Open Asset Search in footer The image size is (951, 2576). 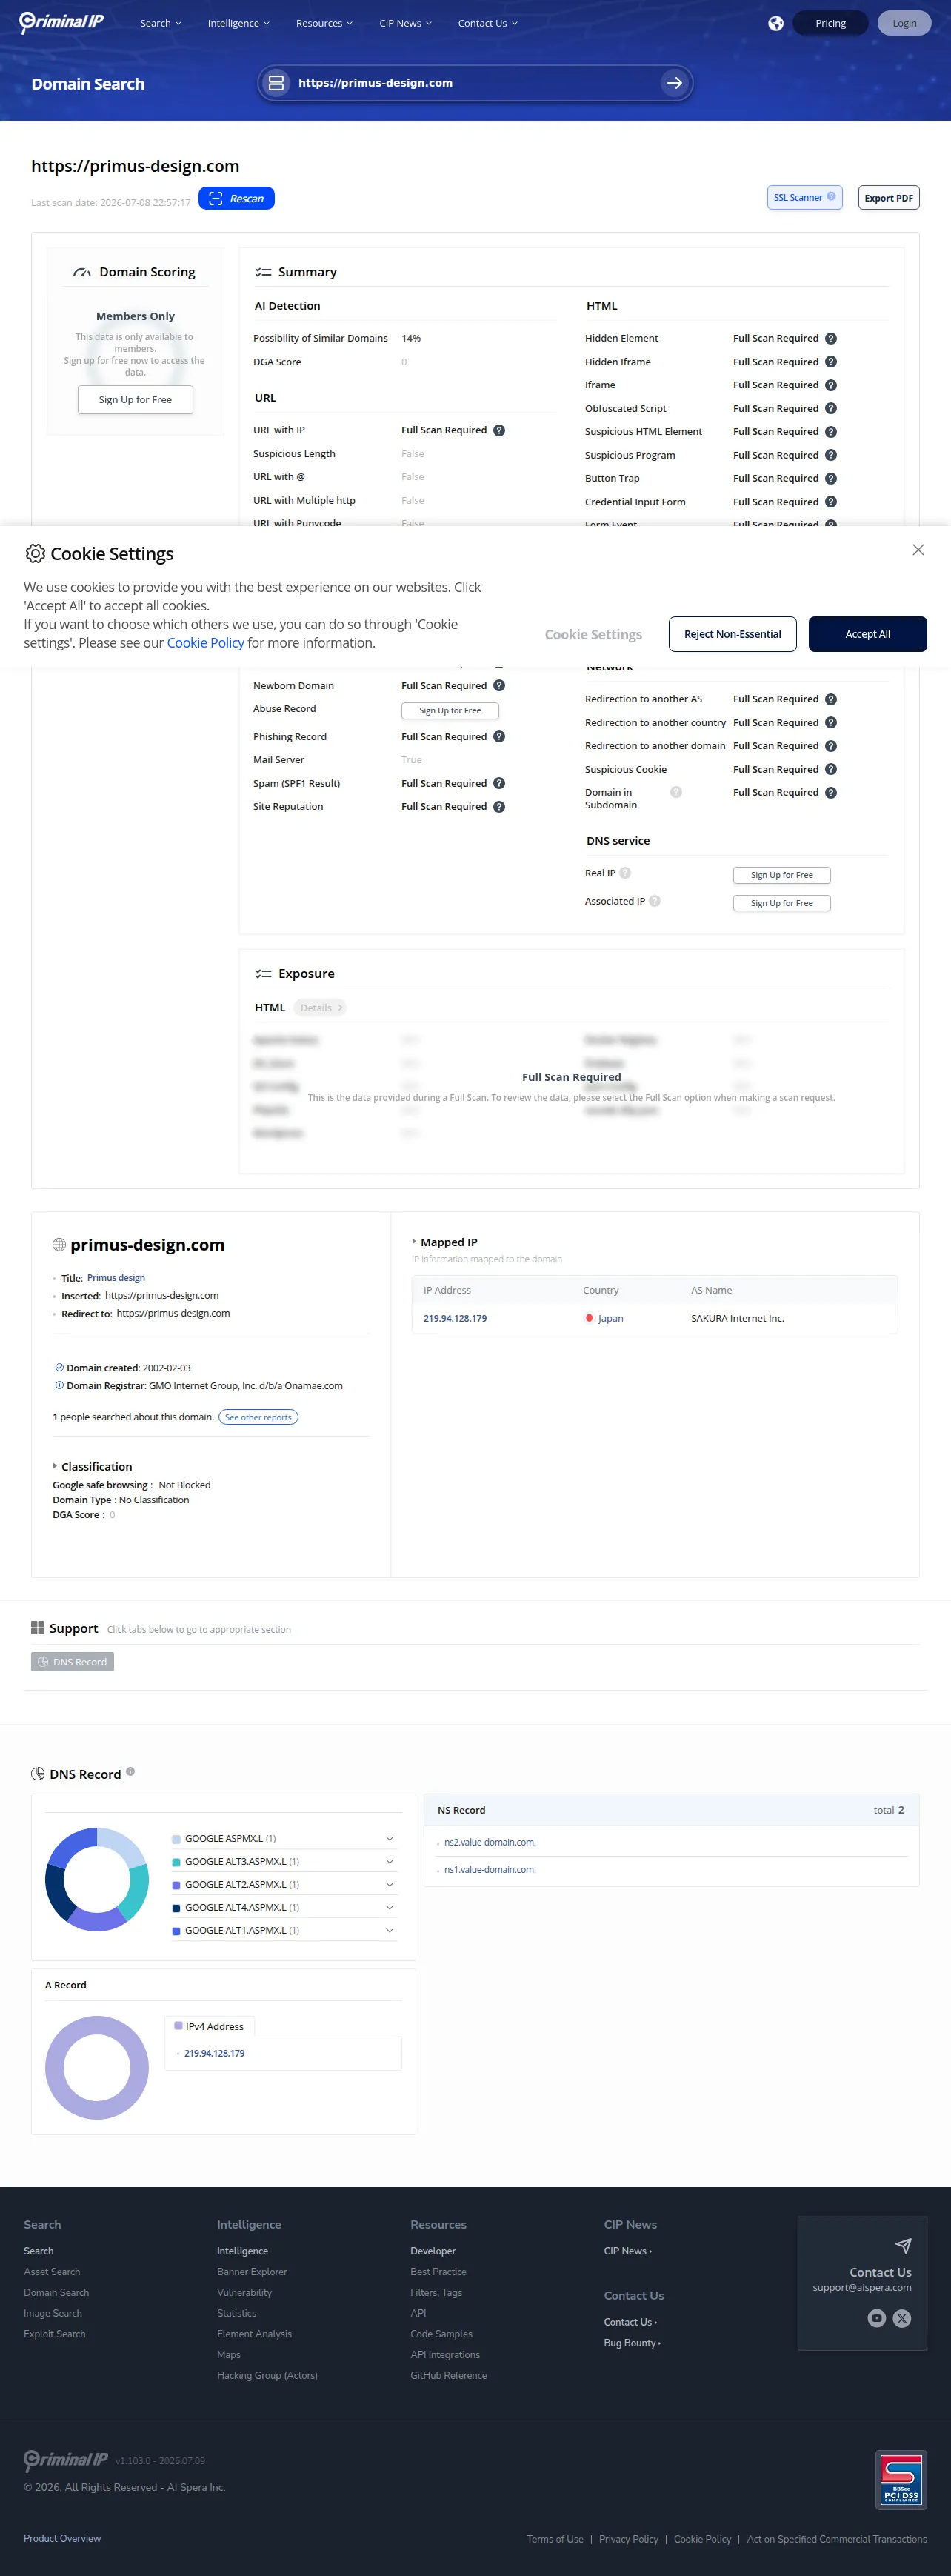pyautogui.click(x=52, y=2272)
